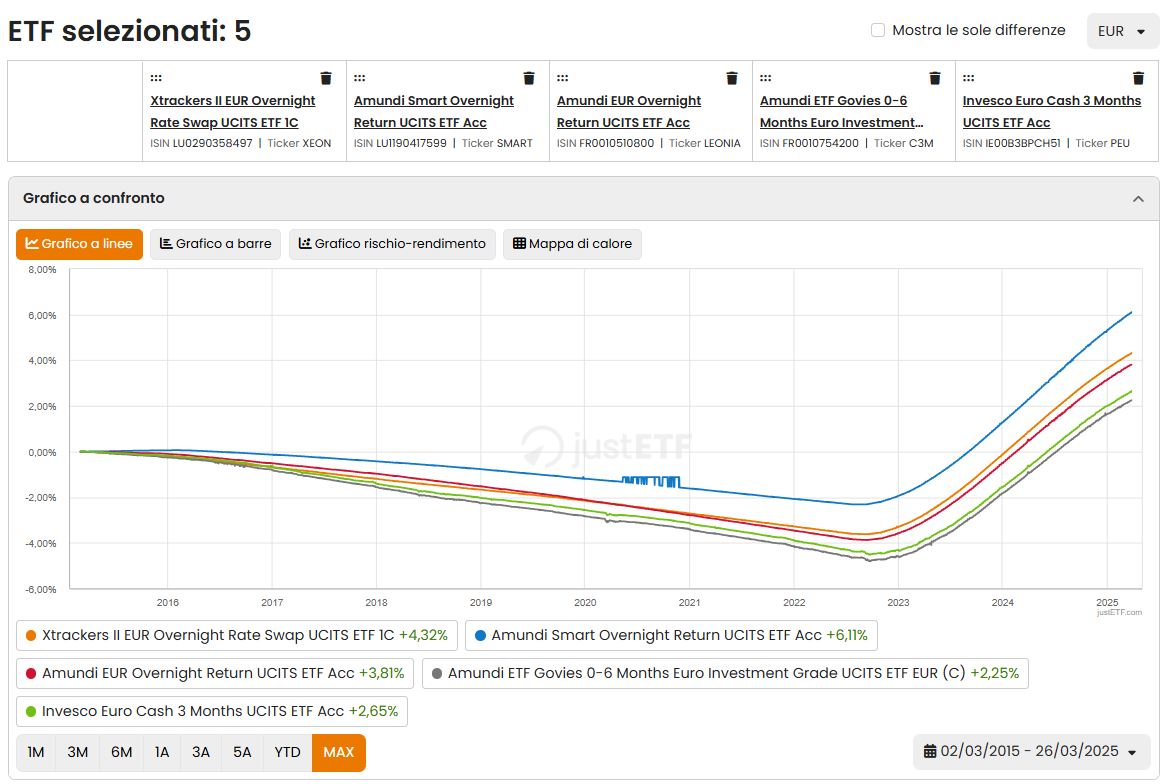Open Amundi Smart Overnight Return UCITS ETF link
The width and height of the screenshot is (1167, 784).
(434, 112)
